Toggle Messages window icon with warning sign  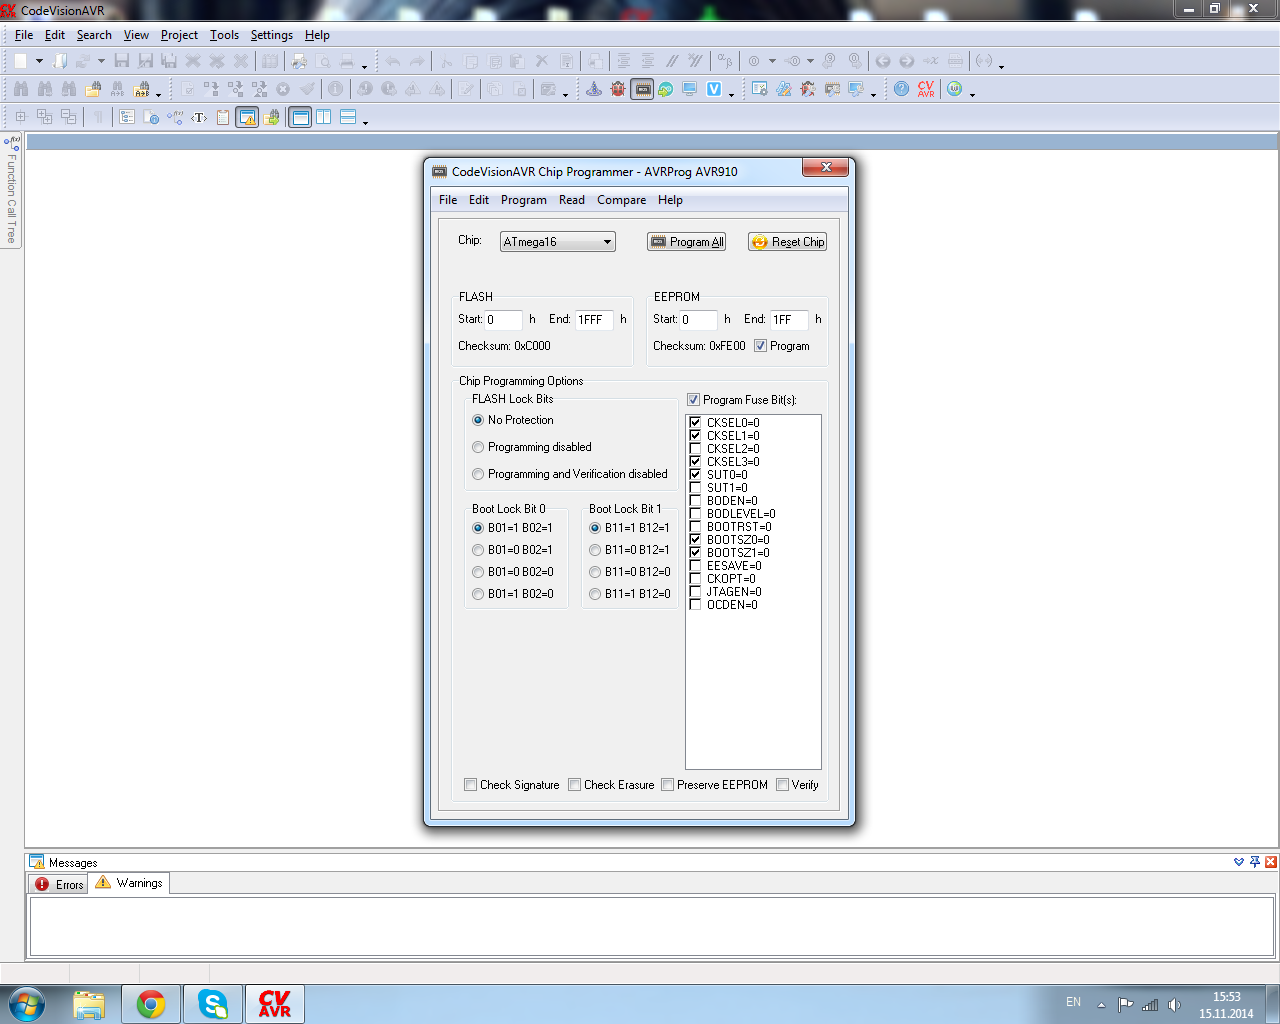point(247,117)
